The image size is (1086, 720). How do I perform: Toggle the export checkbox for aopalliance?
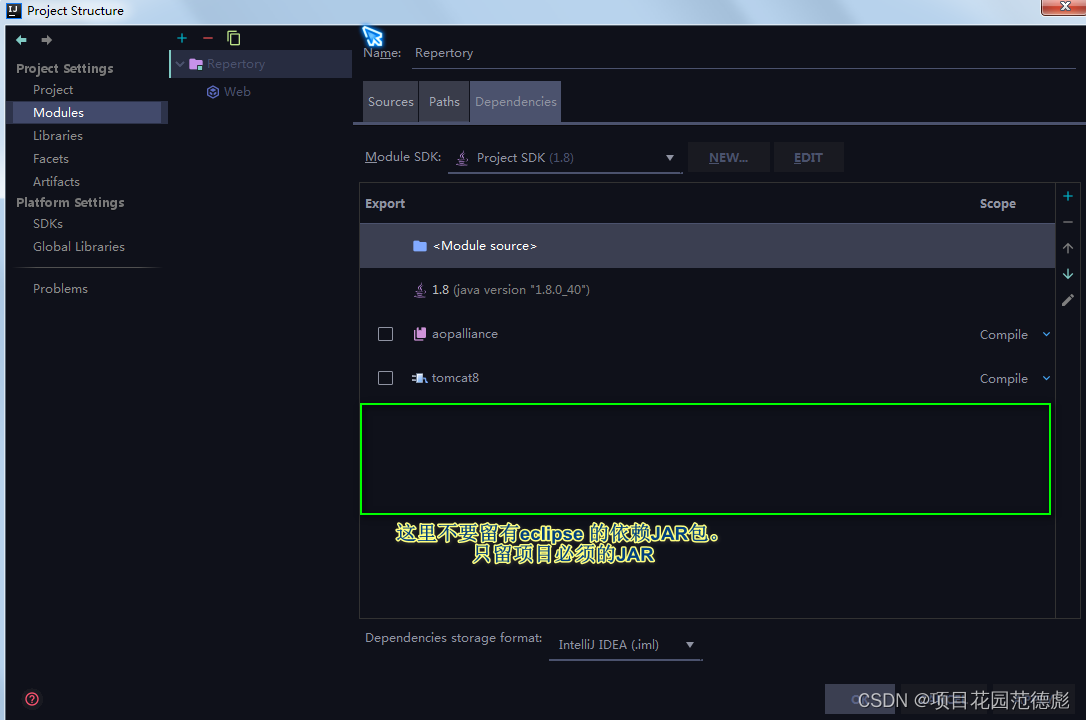[386, 334]
